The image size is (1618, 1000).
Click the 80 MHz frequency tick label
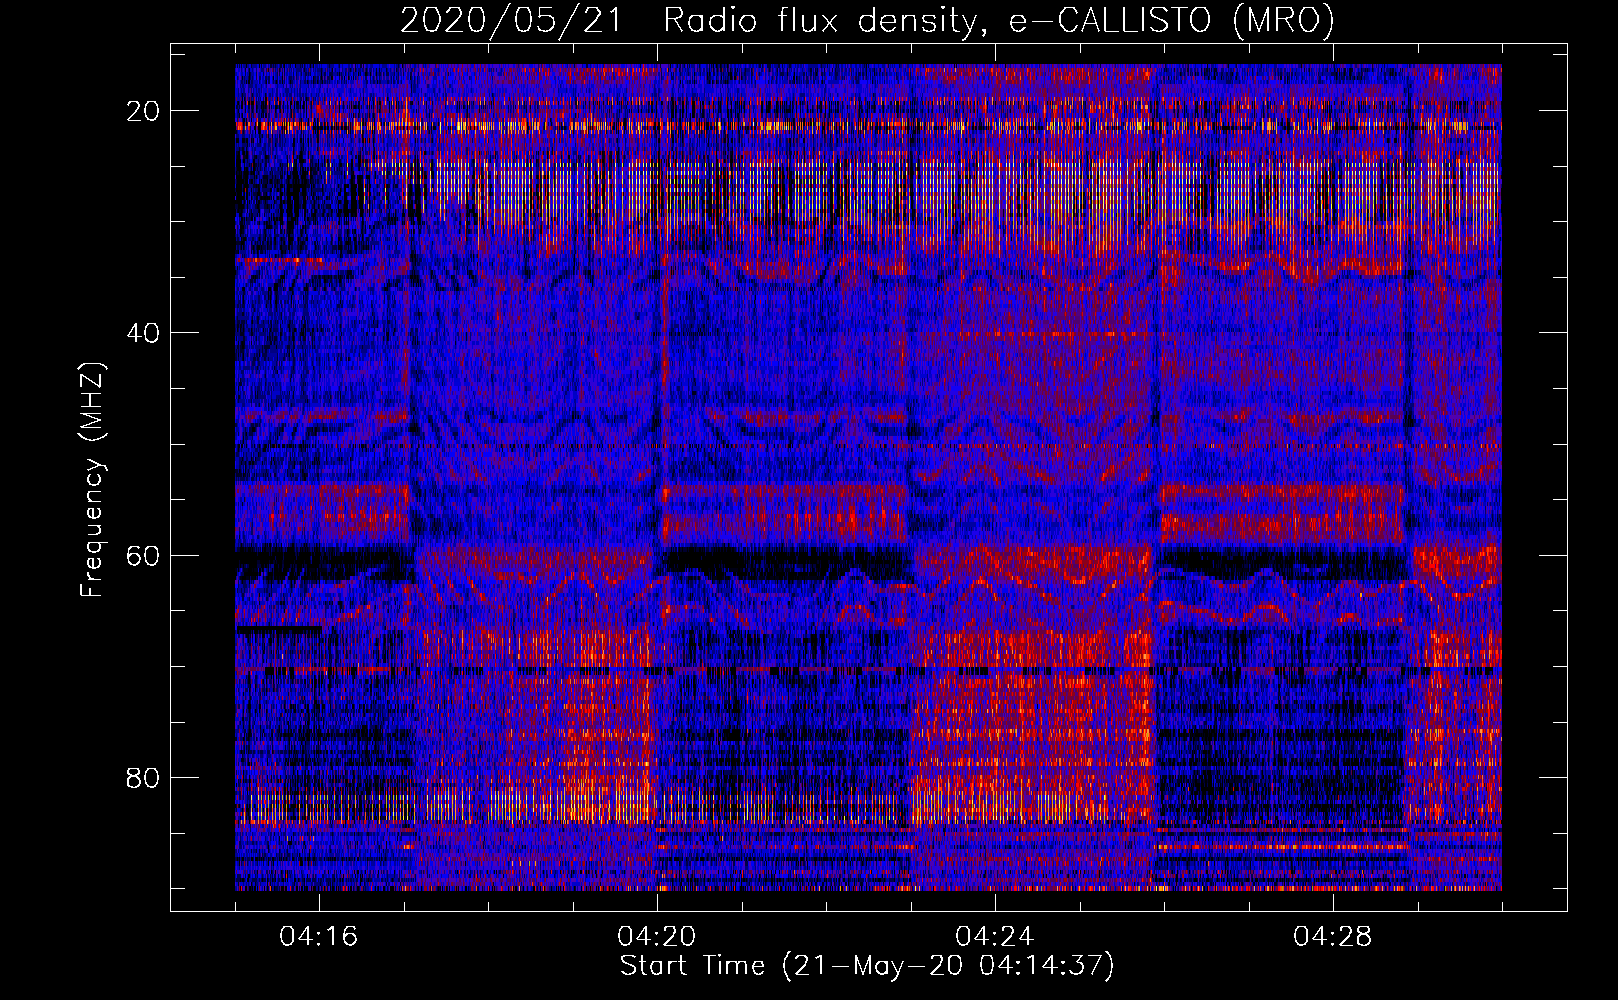144,777
